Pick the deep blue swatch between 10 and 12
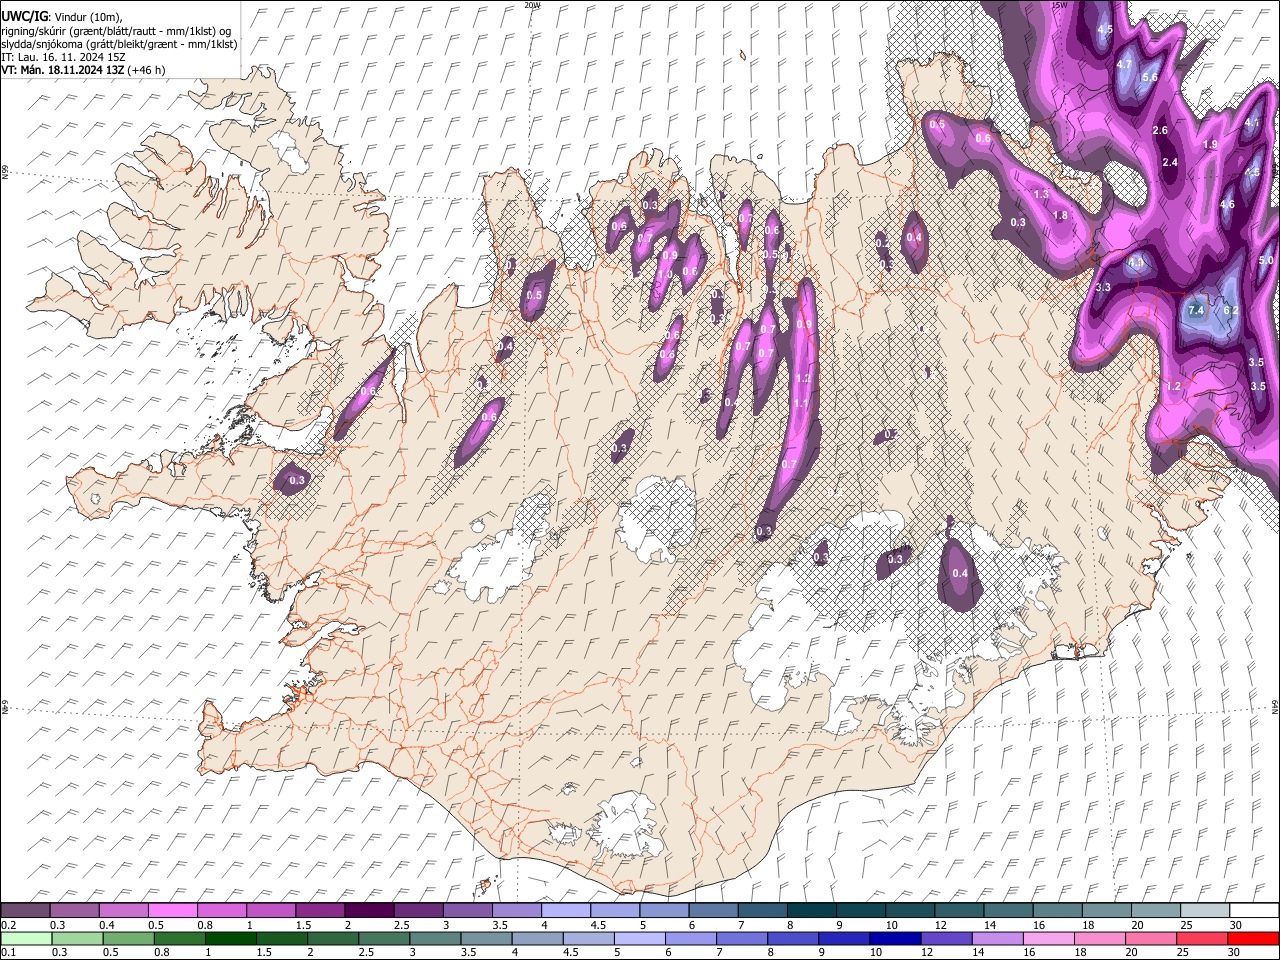Screen dimensions: 1280x960 coord(895,938)
